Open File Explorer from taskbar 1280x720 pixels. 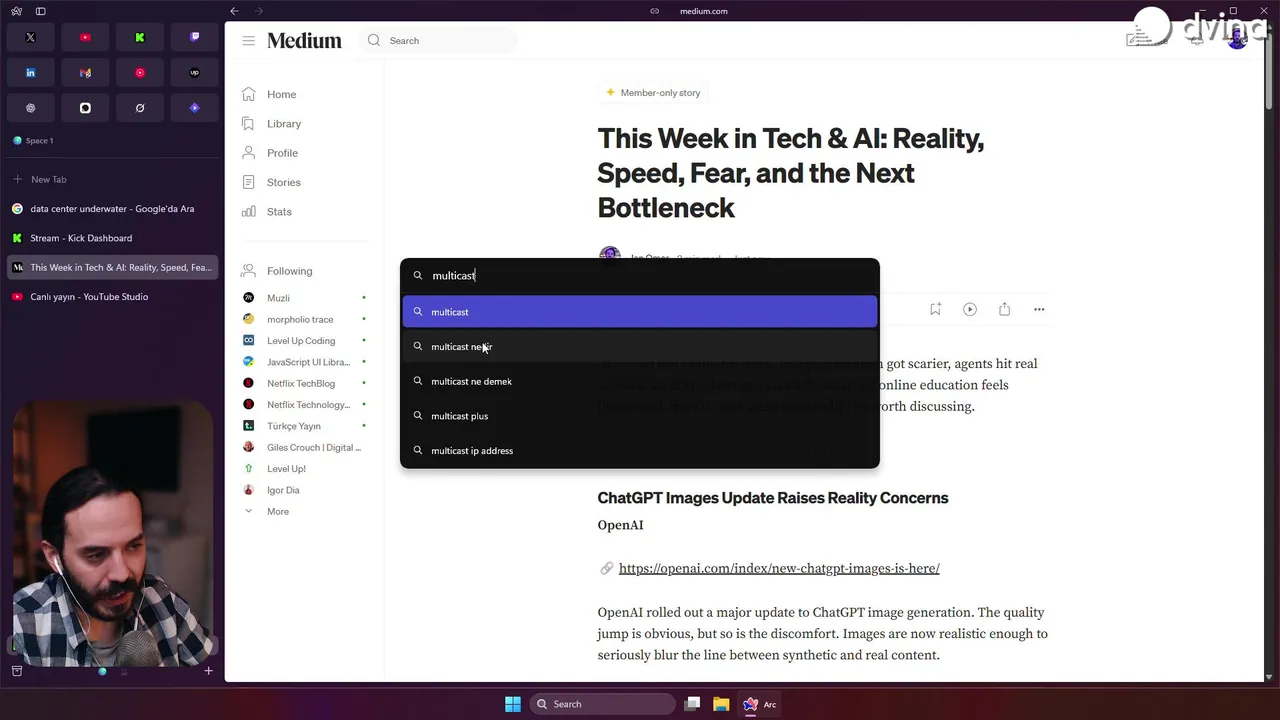(x=721, y=704)
